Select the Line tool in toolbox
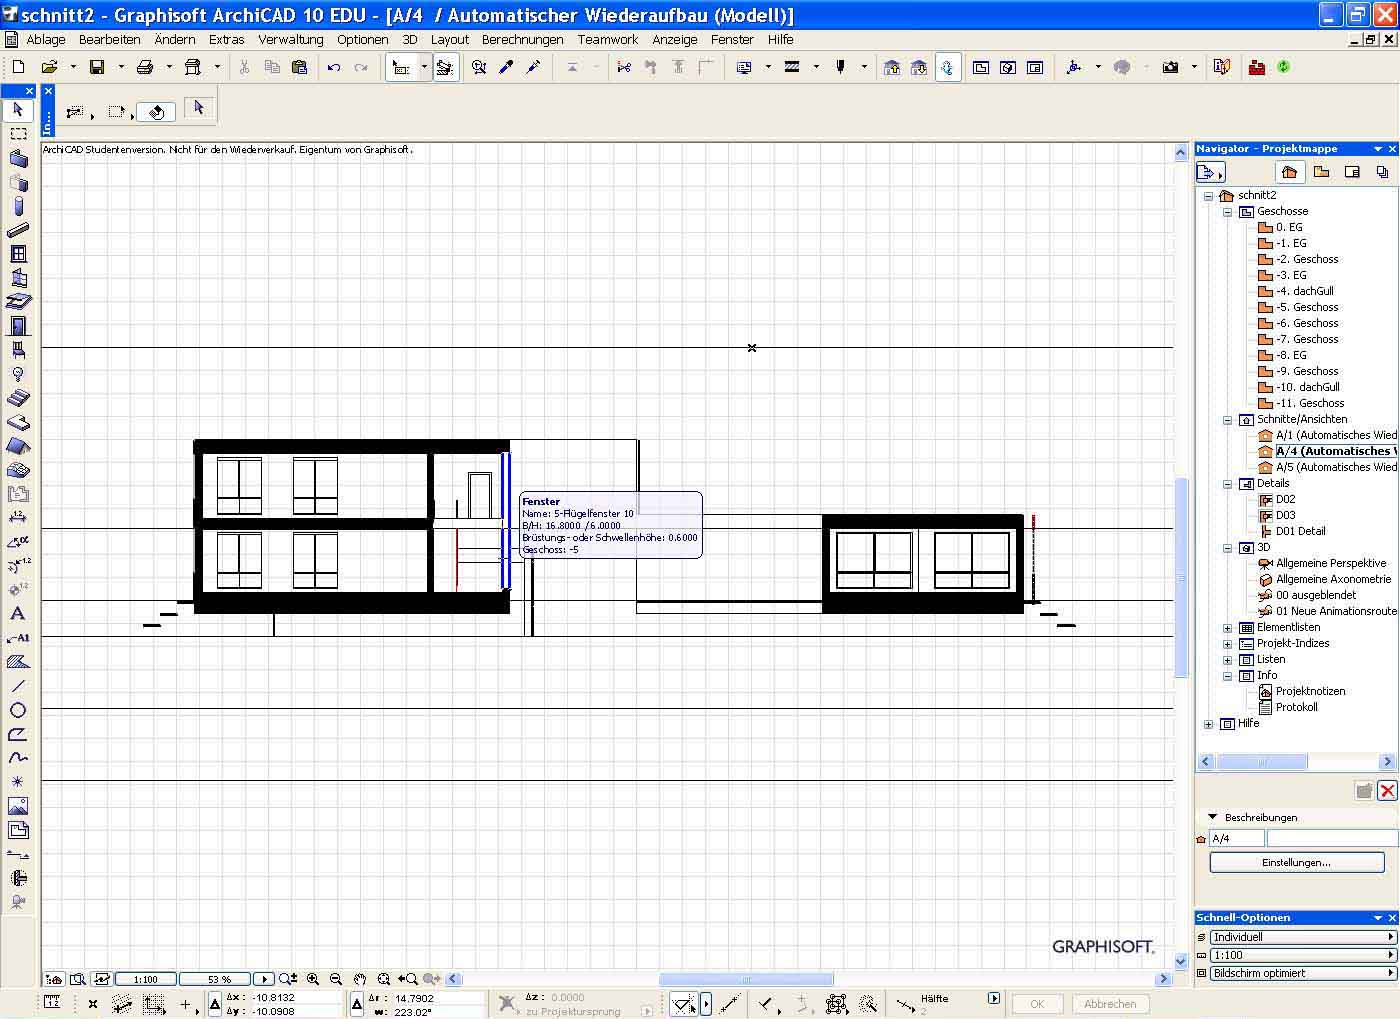 [18, 686]
